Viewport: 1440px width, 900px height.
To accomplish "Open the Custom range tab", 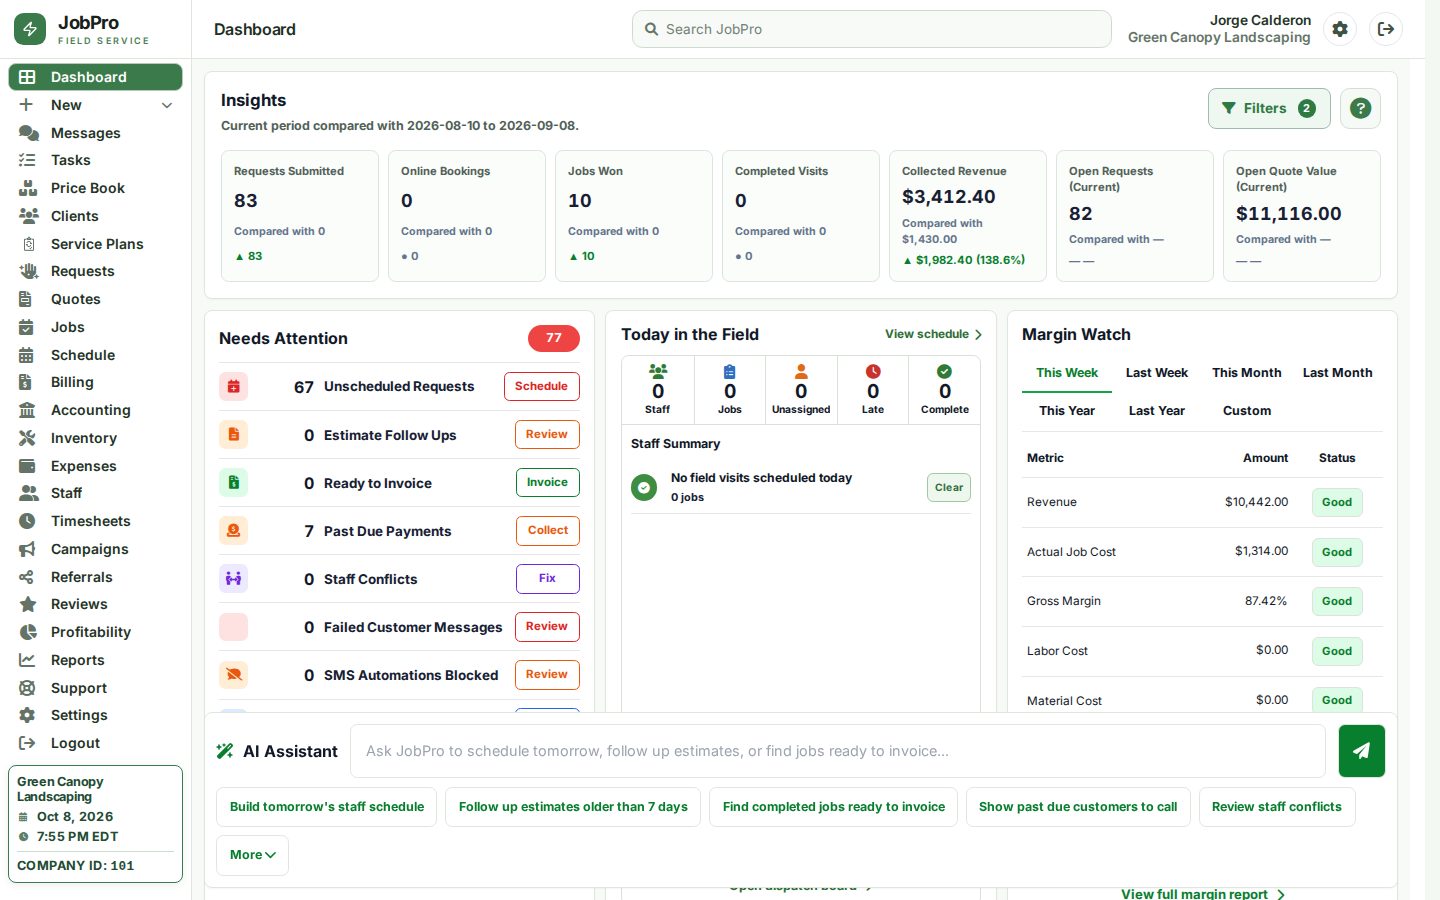I will pyautogui.click(x=1247, y=411).
